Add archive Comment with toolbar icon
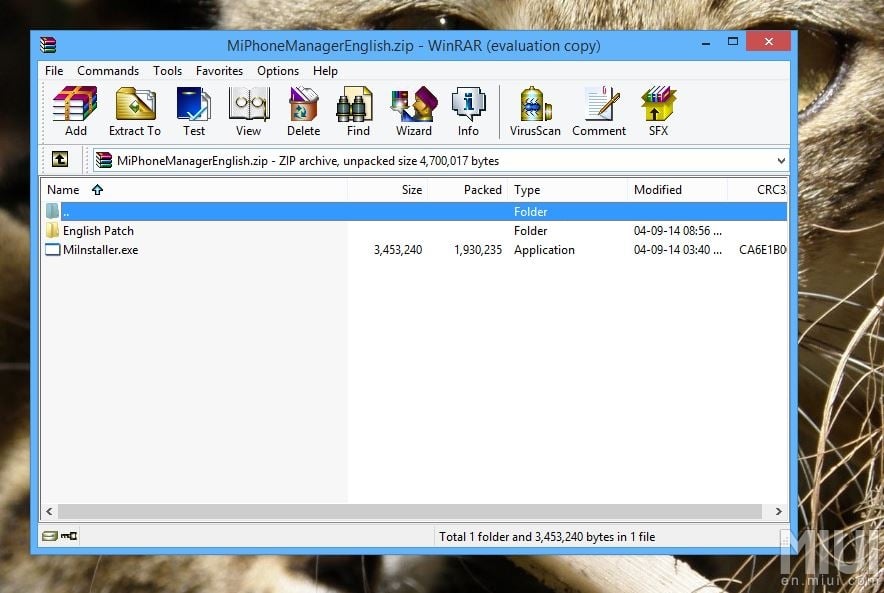 [599, 112]
